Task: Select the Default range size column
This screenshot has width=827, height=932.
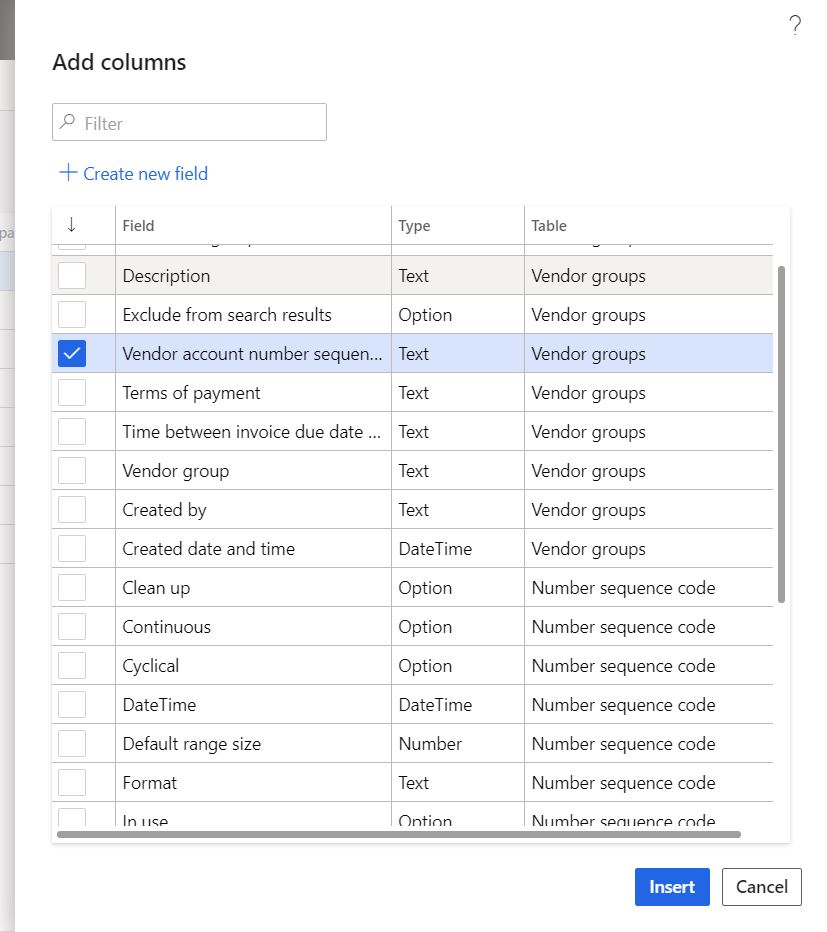Action: coord(70,743)
